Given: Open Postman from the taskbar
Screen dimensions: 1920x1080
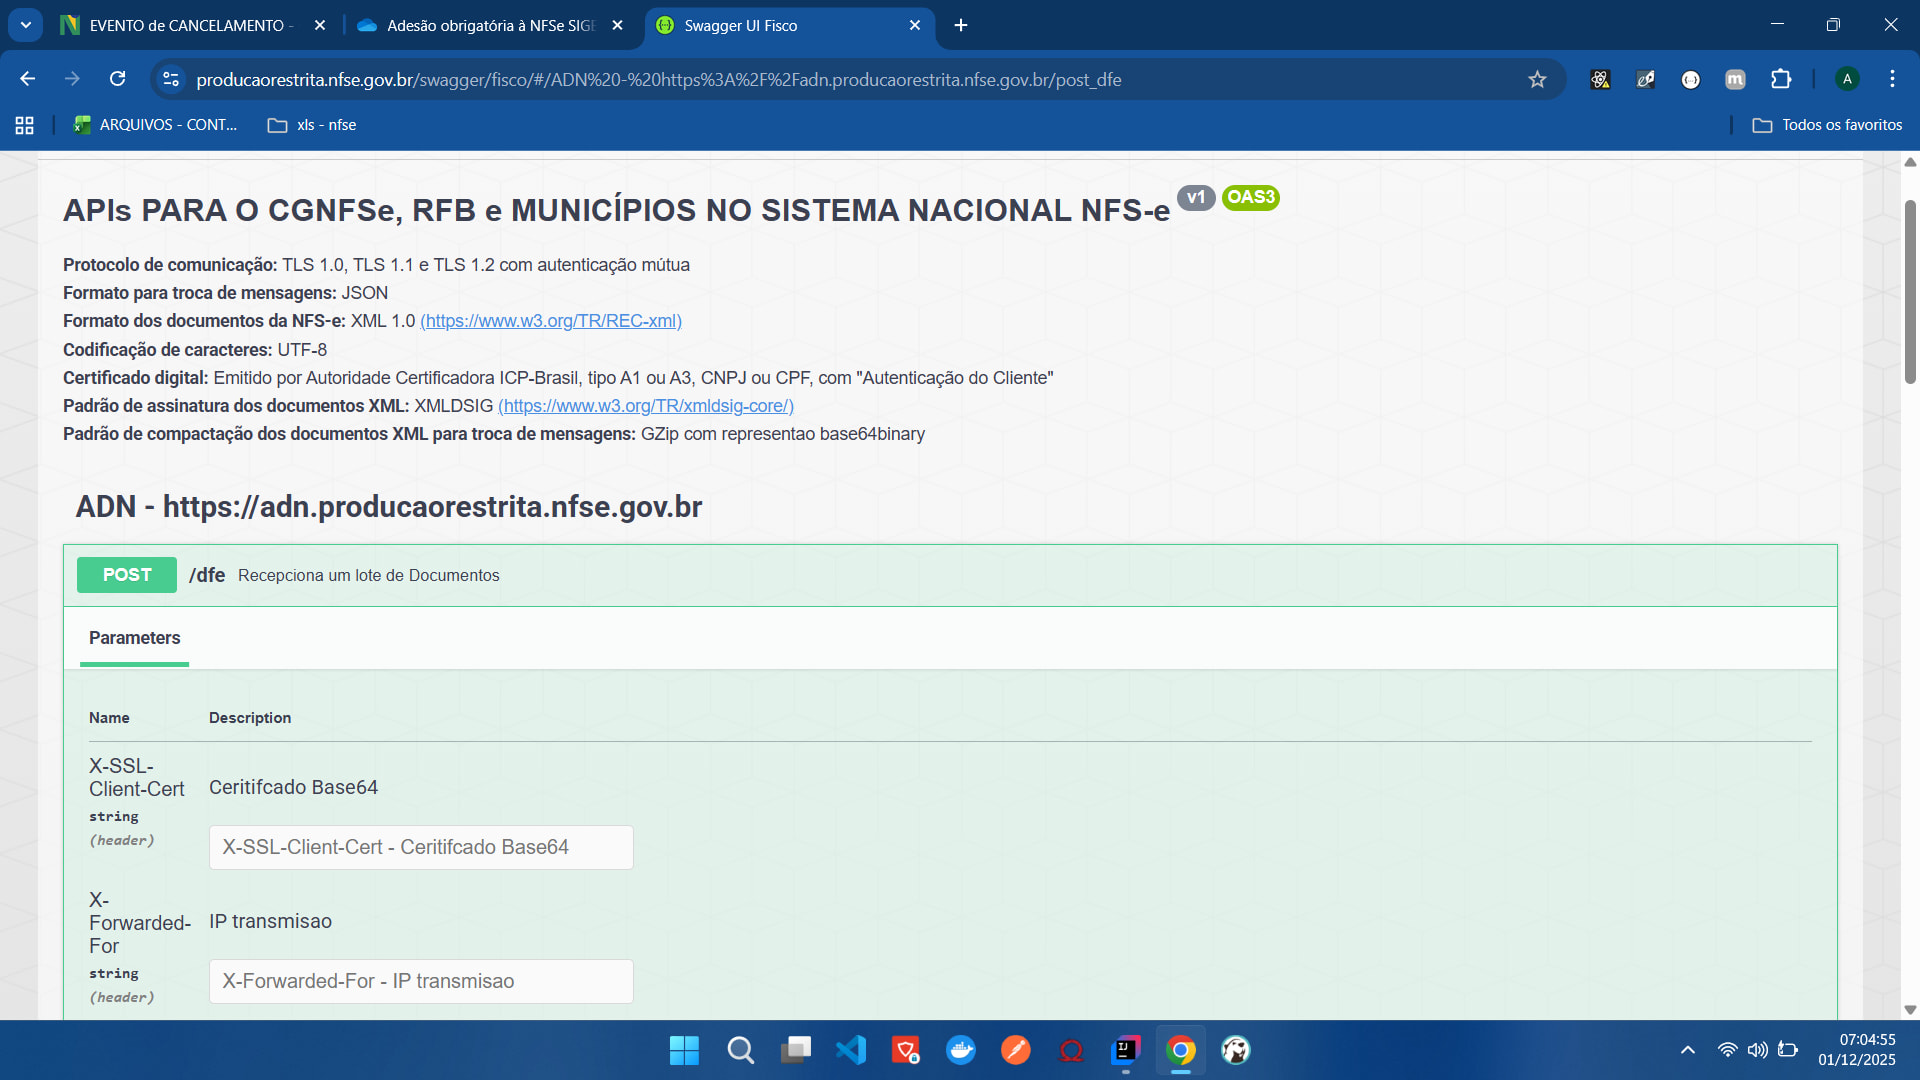Looking at the screenshot, I should [1016, 1050].
